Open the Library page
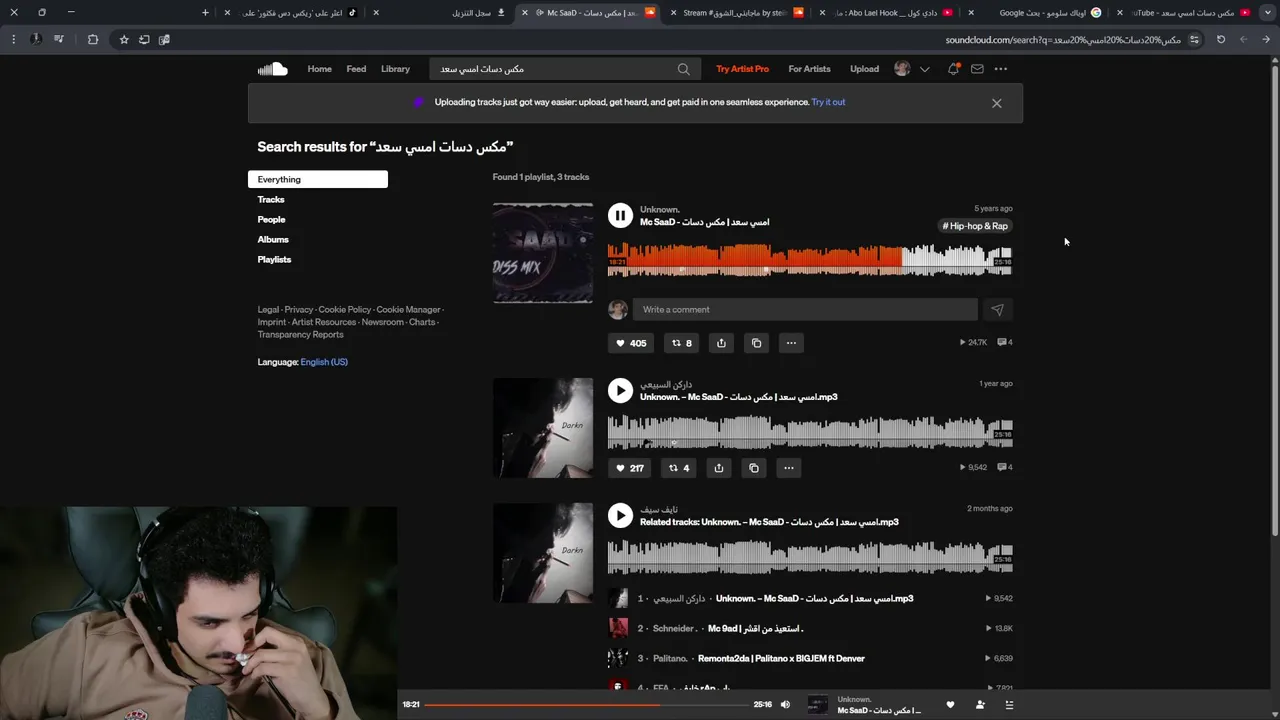The image size is (1280, 720). coord(395,69)
